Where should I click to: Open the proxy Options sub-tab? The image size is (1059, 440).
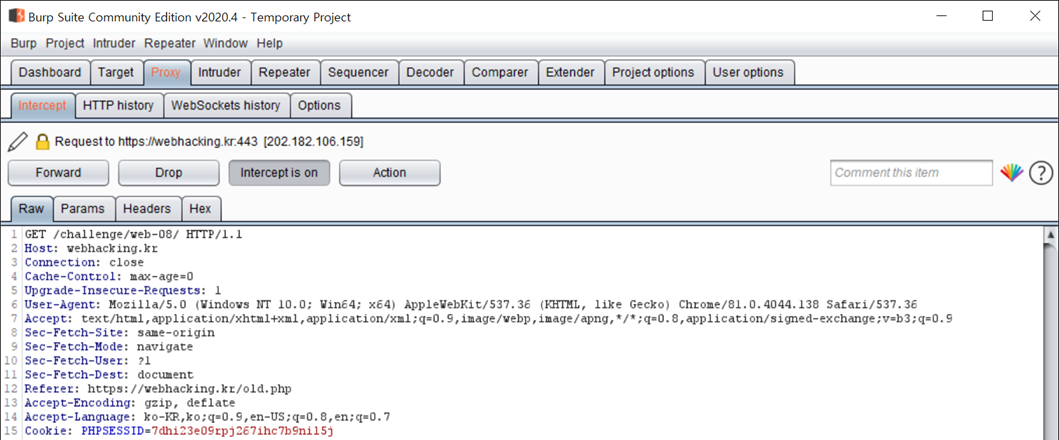click(x=319, y=105)
